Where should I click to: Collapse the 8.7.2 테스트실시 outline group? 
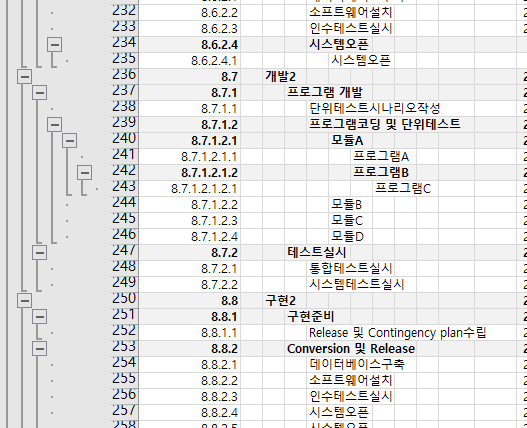click(39, 252)
